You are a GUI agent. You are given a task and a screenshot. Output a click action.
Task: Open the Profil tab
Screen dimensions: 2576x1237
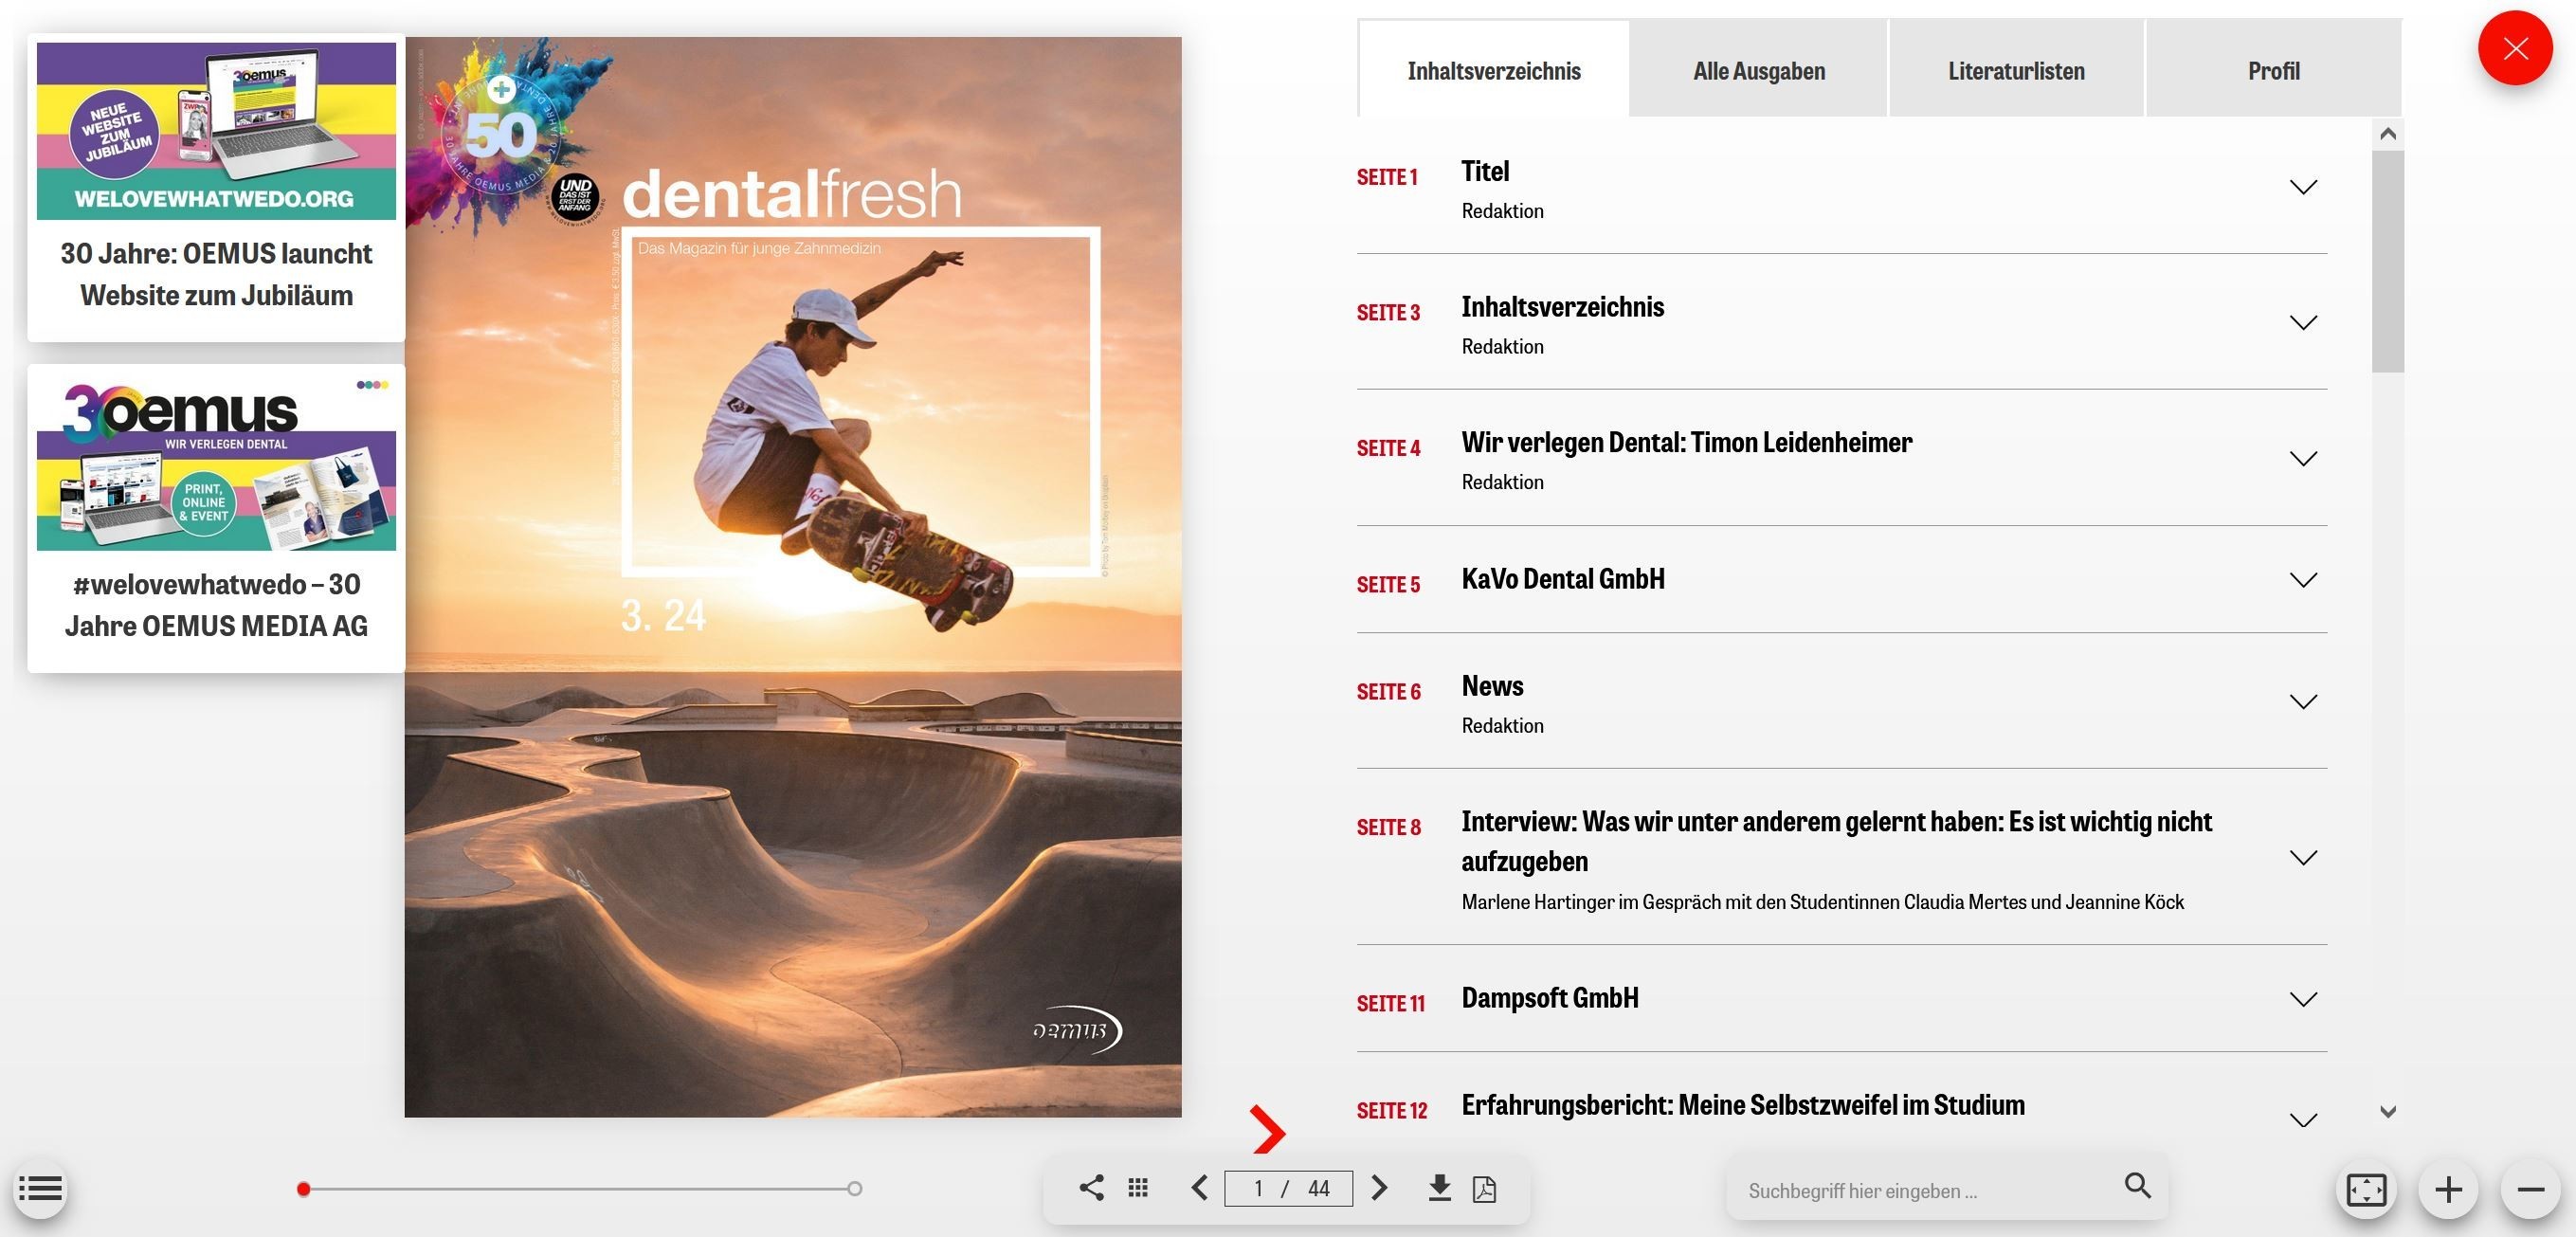(2274, 70)
